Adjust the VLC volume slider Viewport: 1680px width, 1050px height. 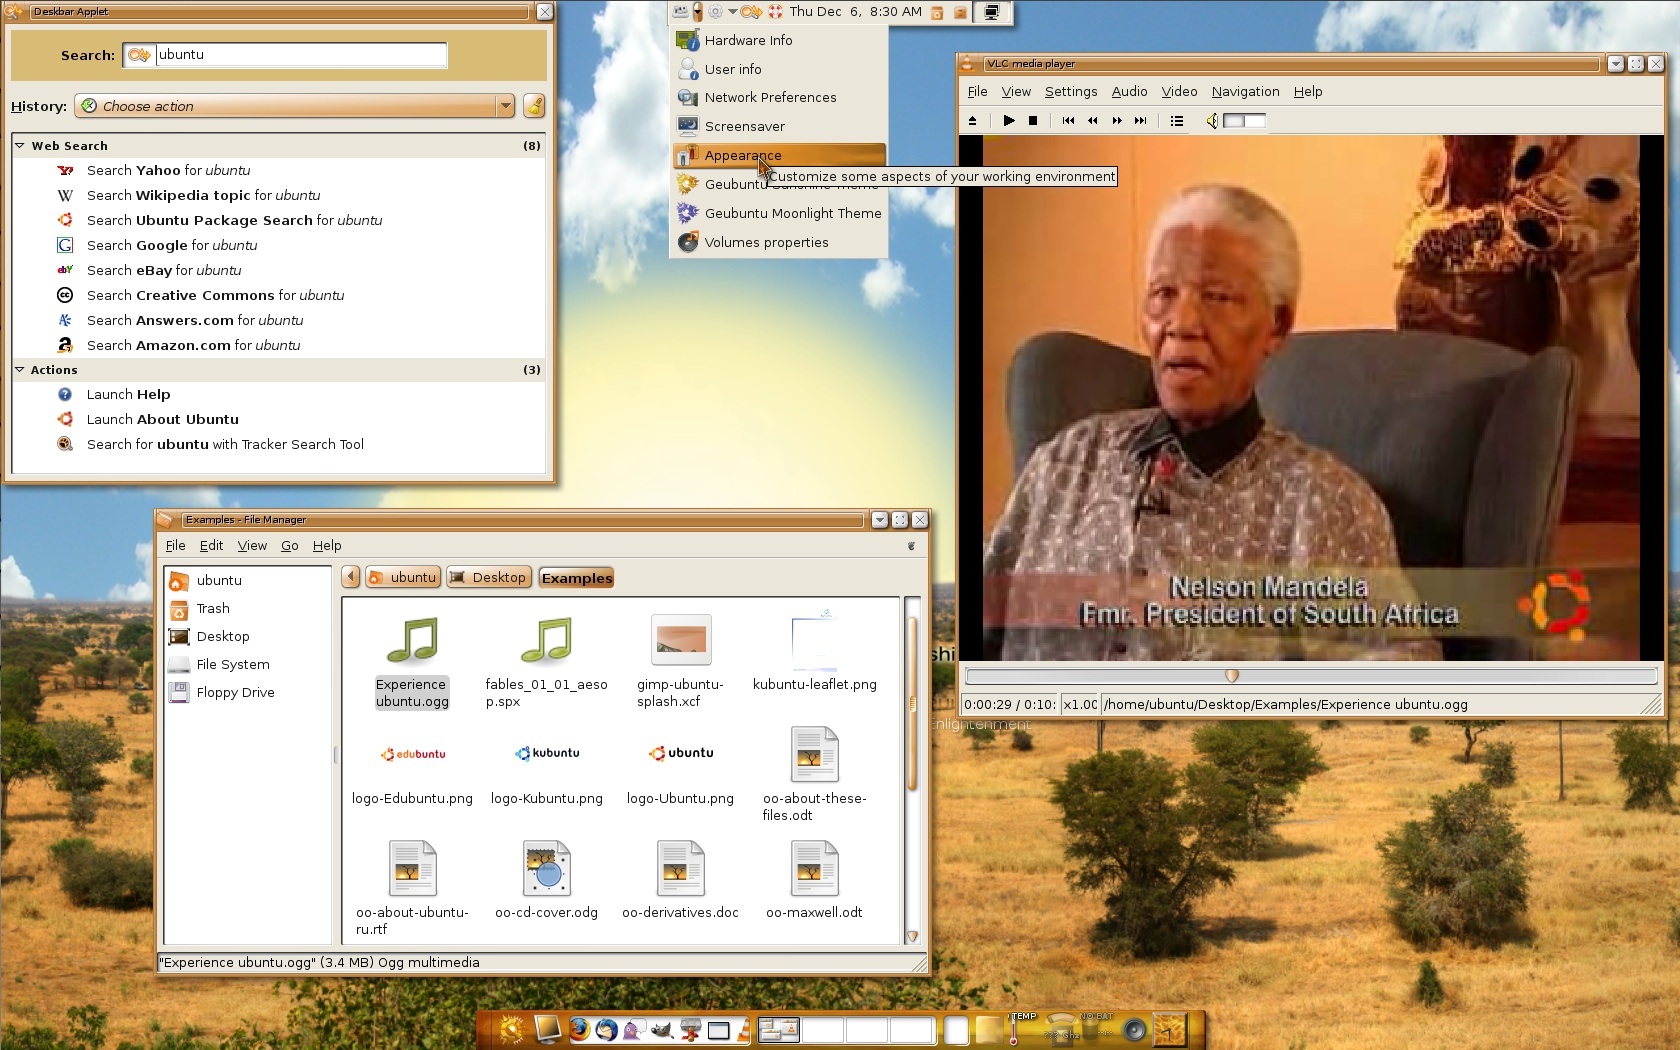[x=1245, y=121]
